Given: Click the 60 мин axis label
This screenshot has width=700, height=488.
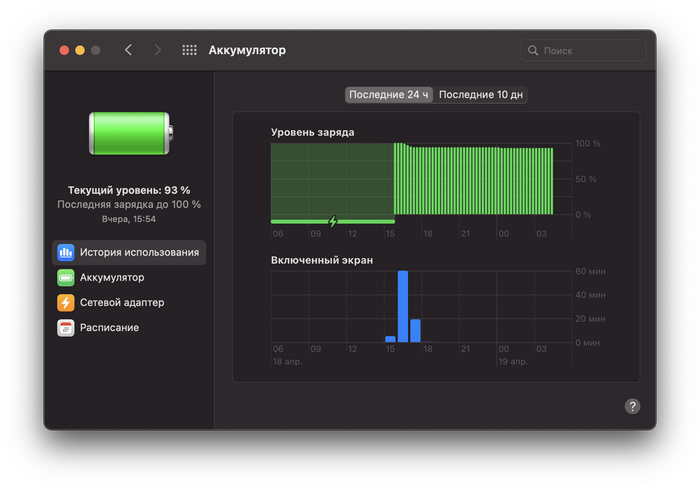Looking at the screenshot, I should (590, 271).
